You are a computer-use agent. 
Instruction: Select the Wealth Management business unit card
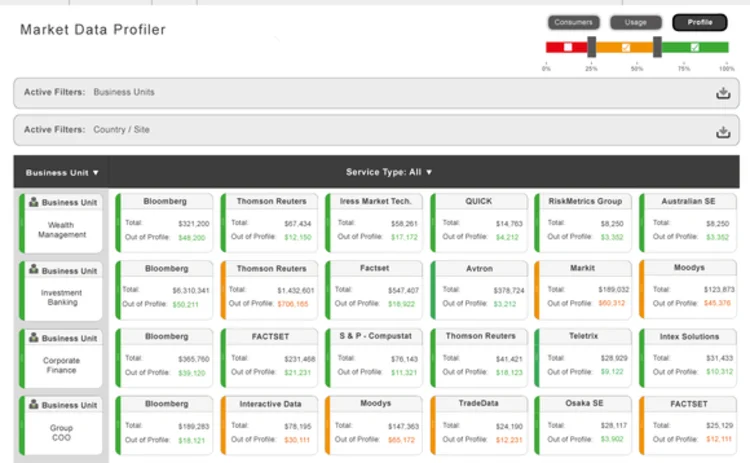pos(61,223)
